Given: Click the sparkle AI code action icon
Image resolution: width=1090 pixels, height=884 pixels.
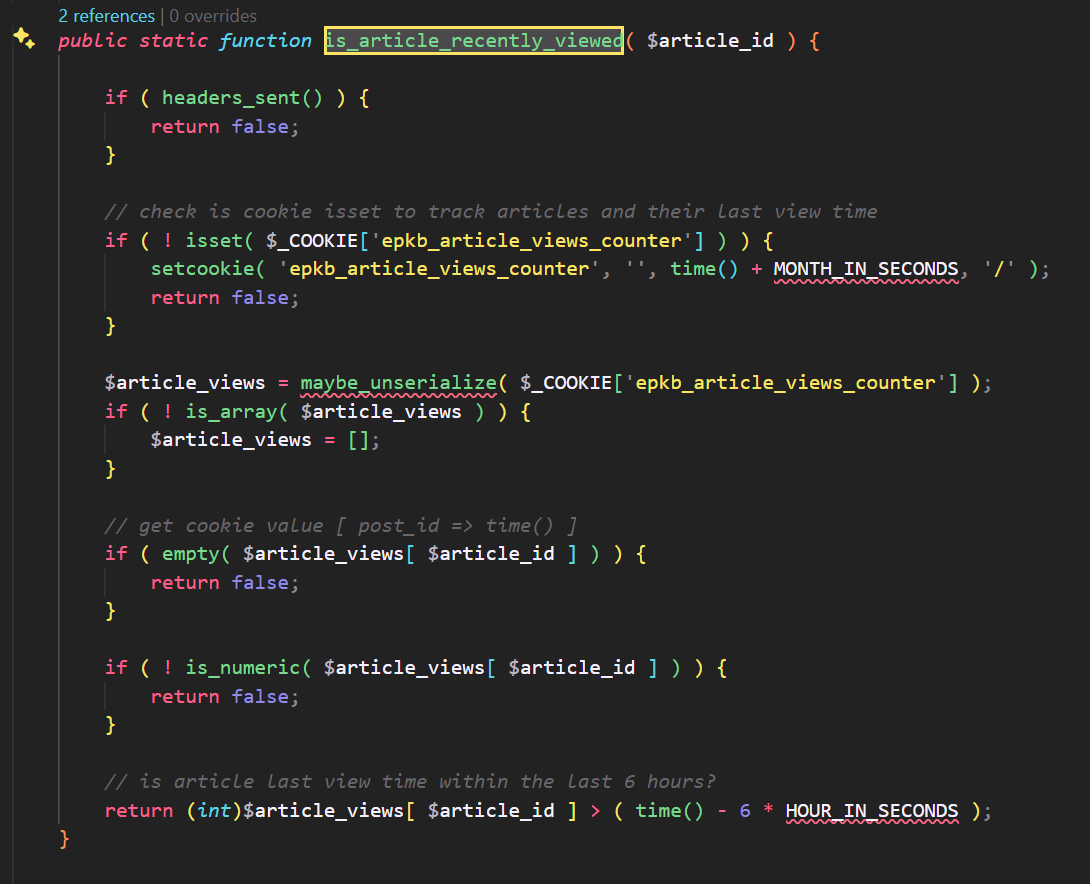Looking at the screenshot, I should pyautogui.click(x=24, y=39).
